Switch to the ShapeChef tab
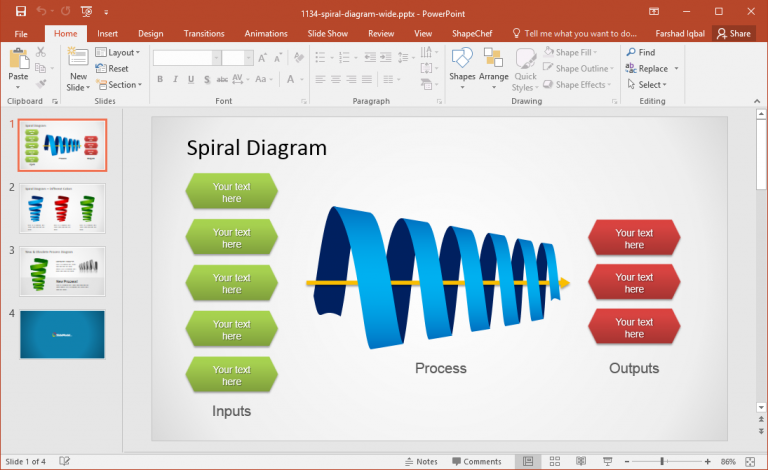The image size is (768, 470). (x=471, y=33)
